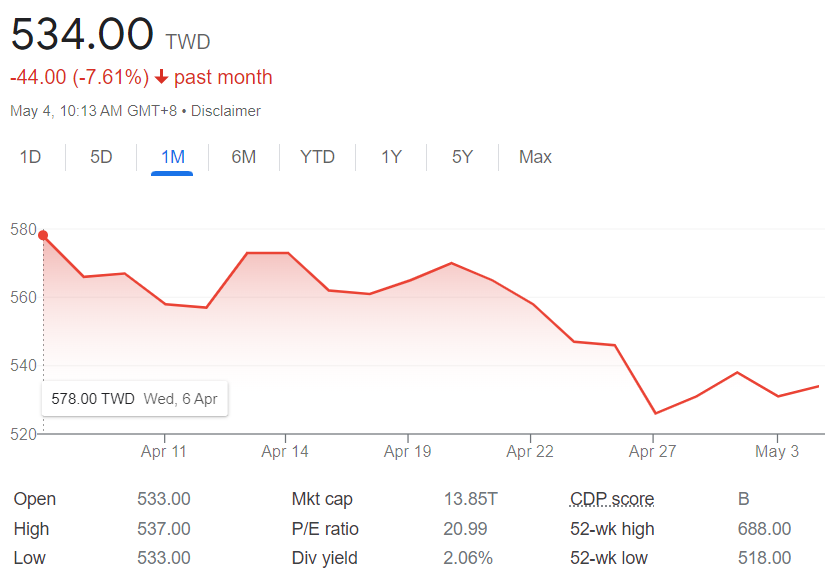The width and height of the screenshot is (836, 586).
Task: Click the active 1M tab
Action: pyautogui.click(x=172, y=157)
